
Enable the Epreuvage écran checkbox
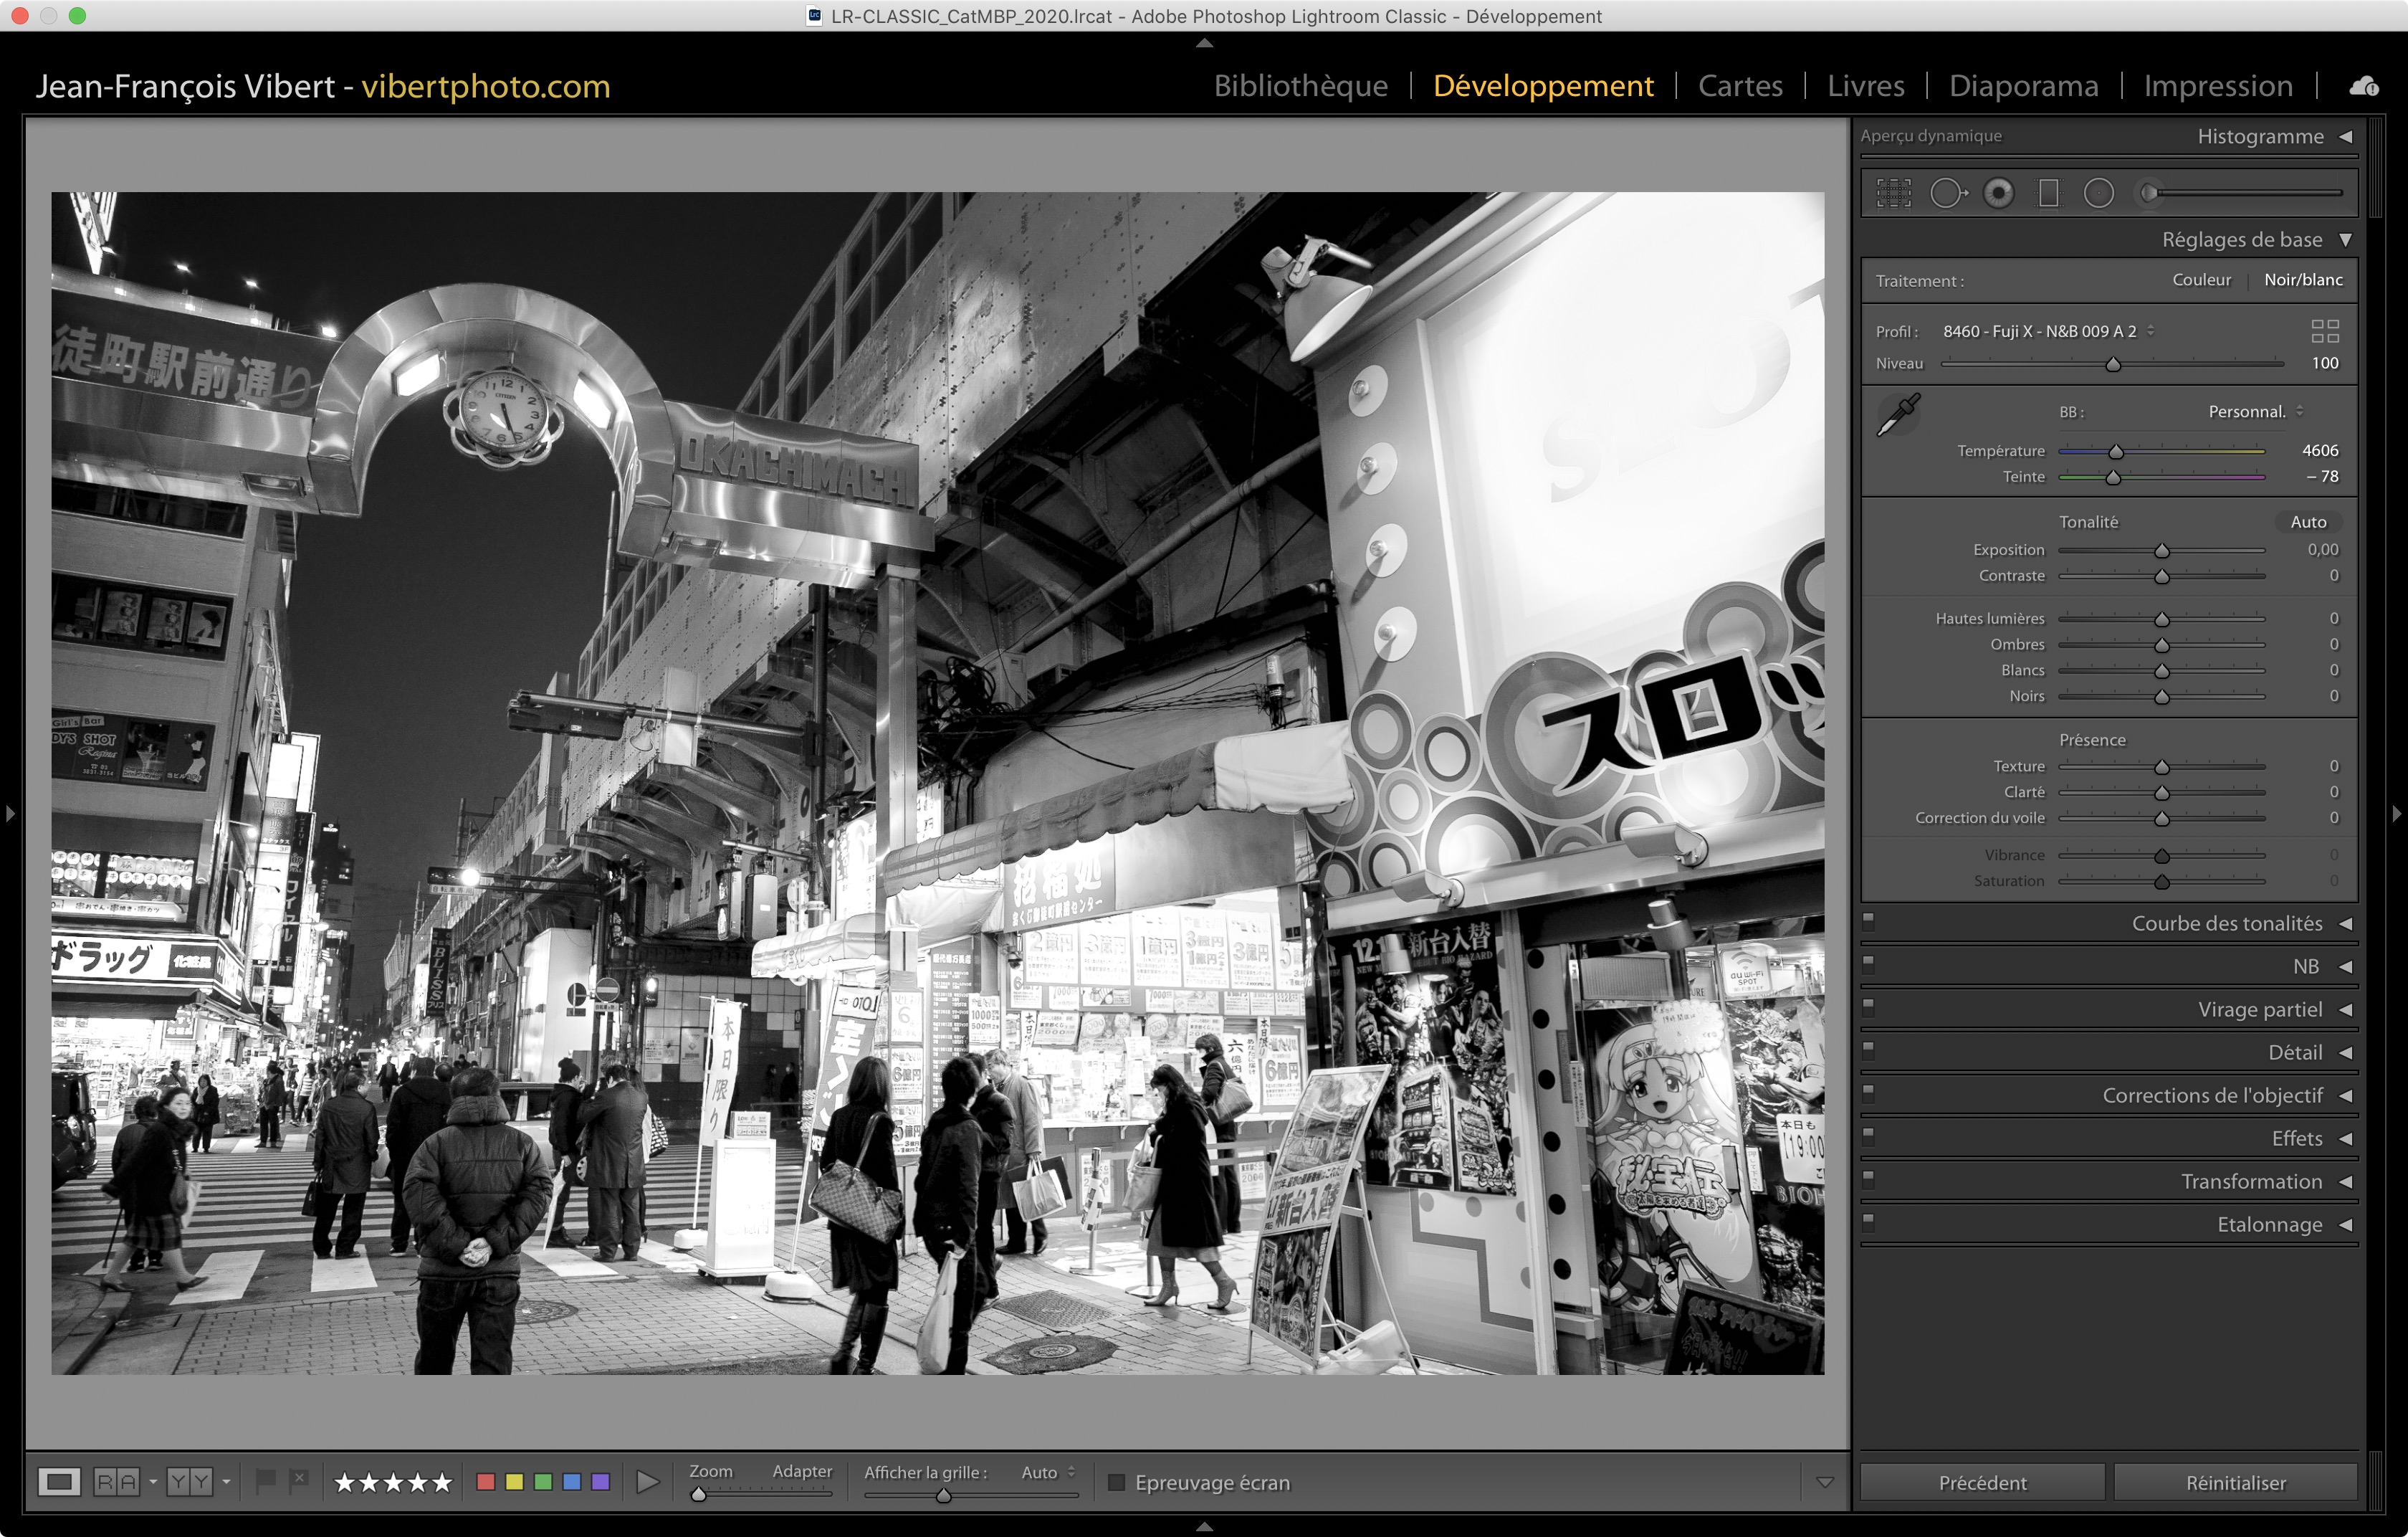1117,1482
